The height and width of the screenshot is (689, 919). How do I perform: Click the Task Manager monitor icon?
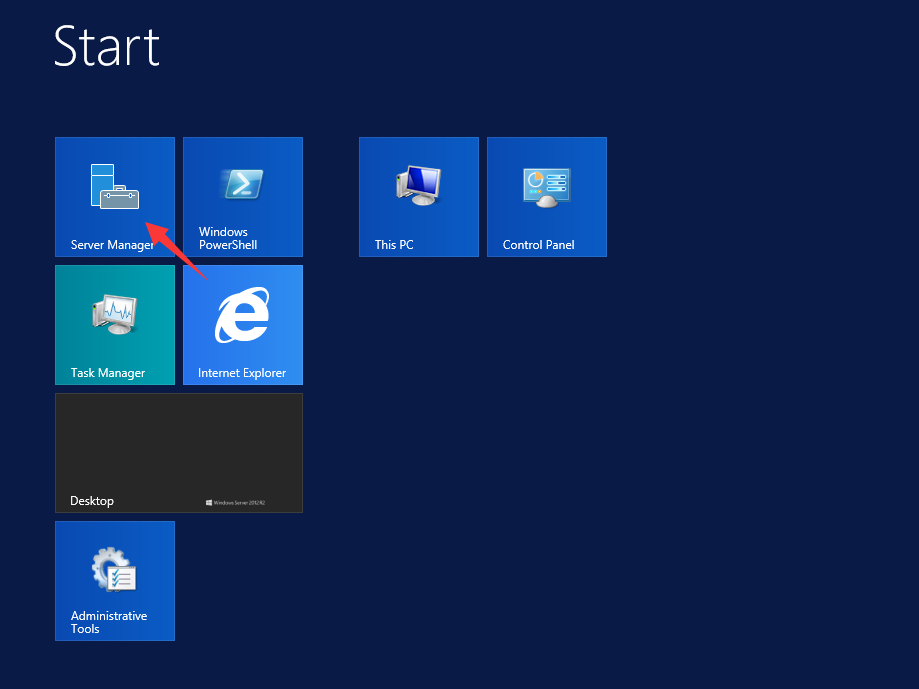(114, 314)
